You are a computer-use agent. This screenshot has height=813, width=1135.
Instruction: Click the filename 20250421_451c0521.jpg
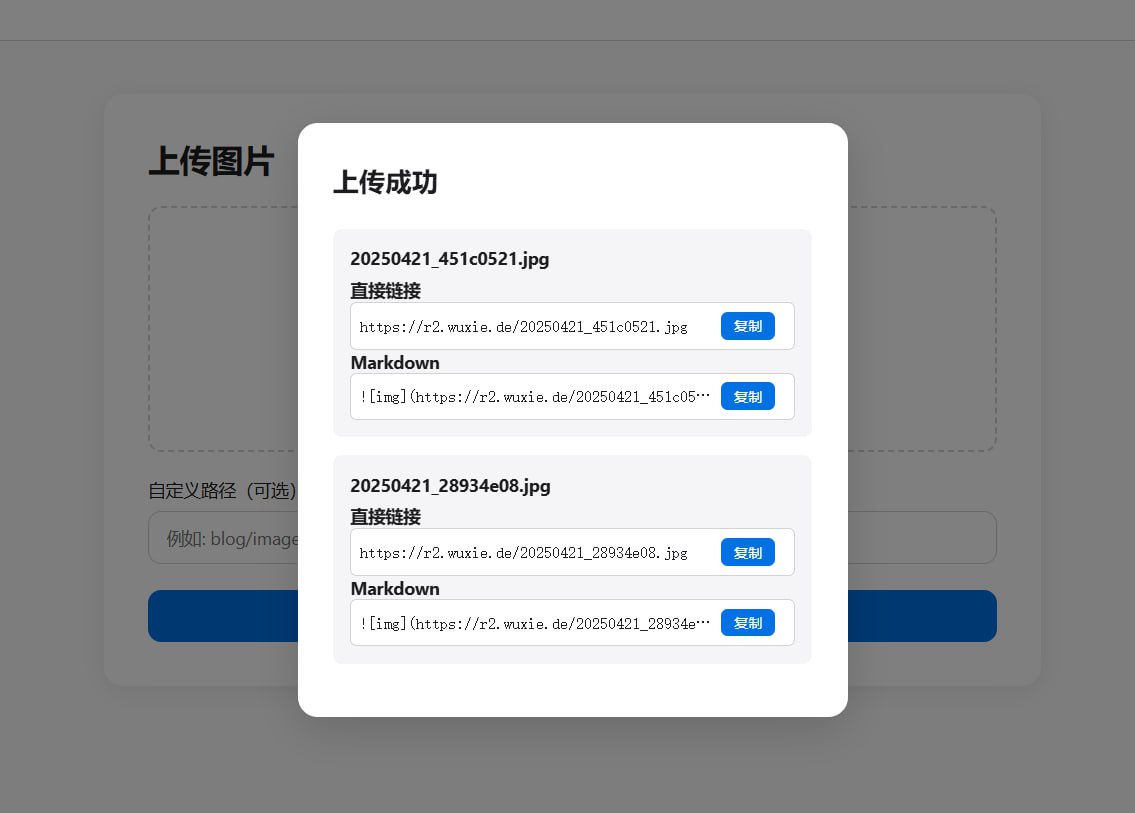(x=449, y=258)
